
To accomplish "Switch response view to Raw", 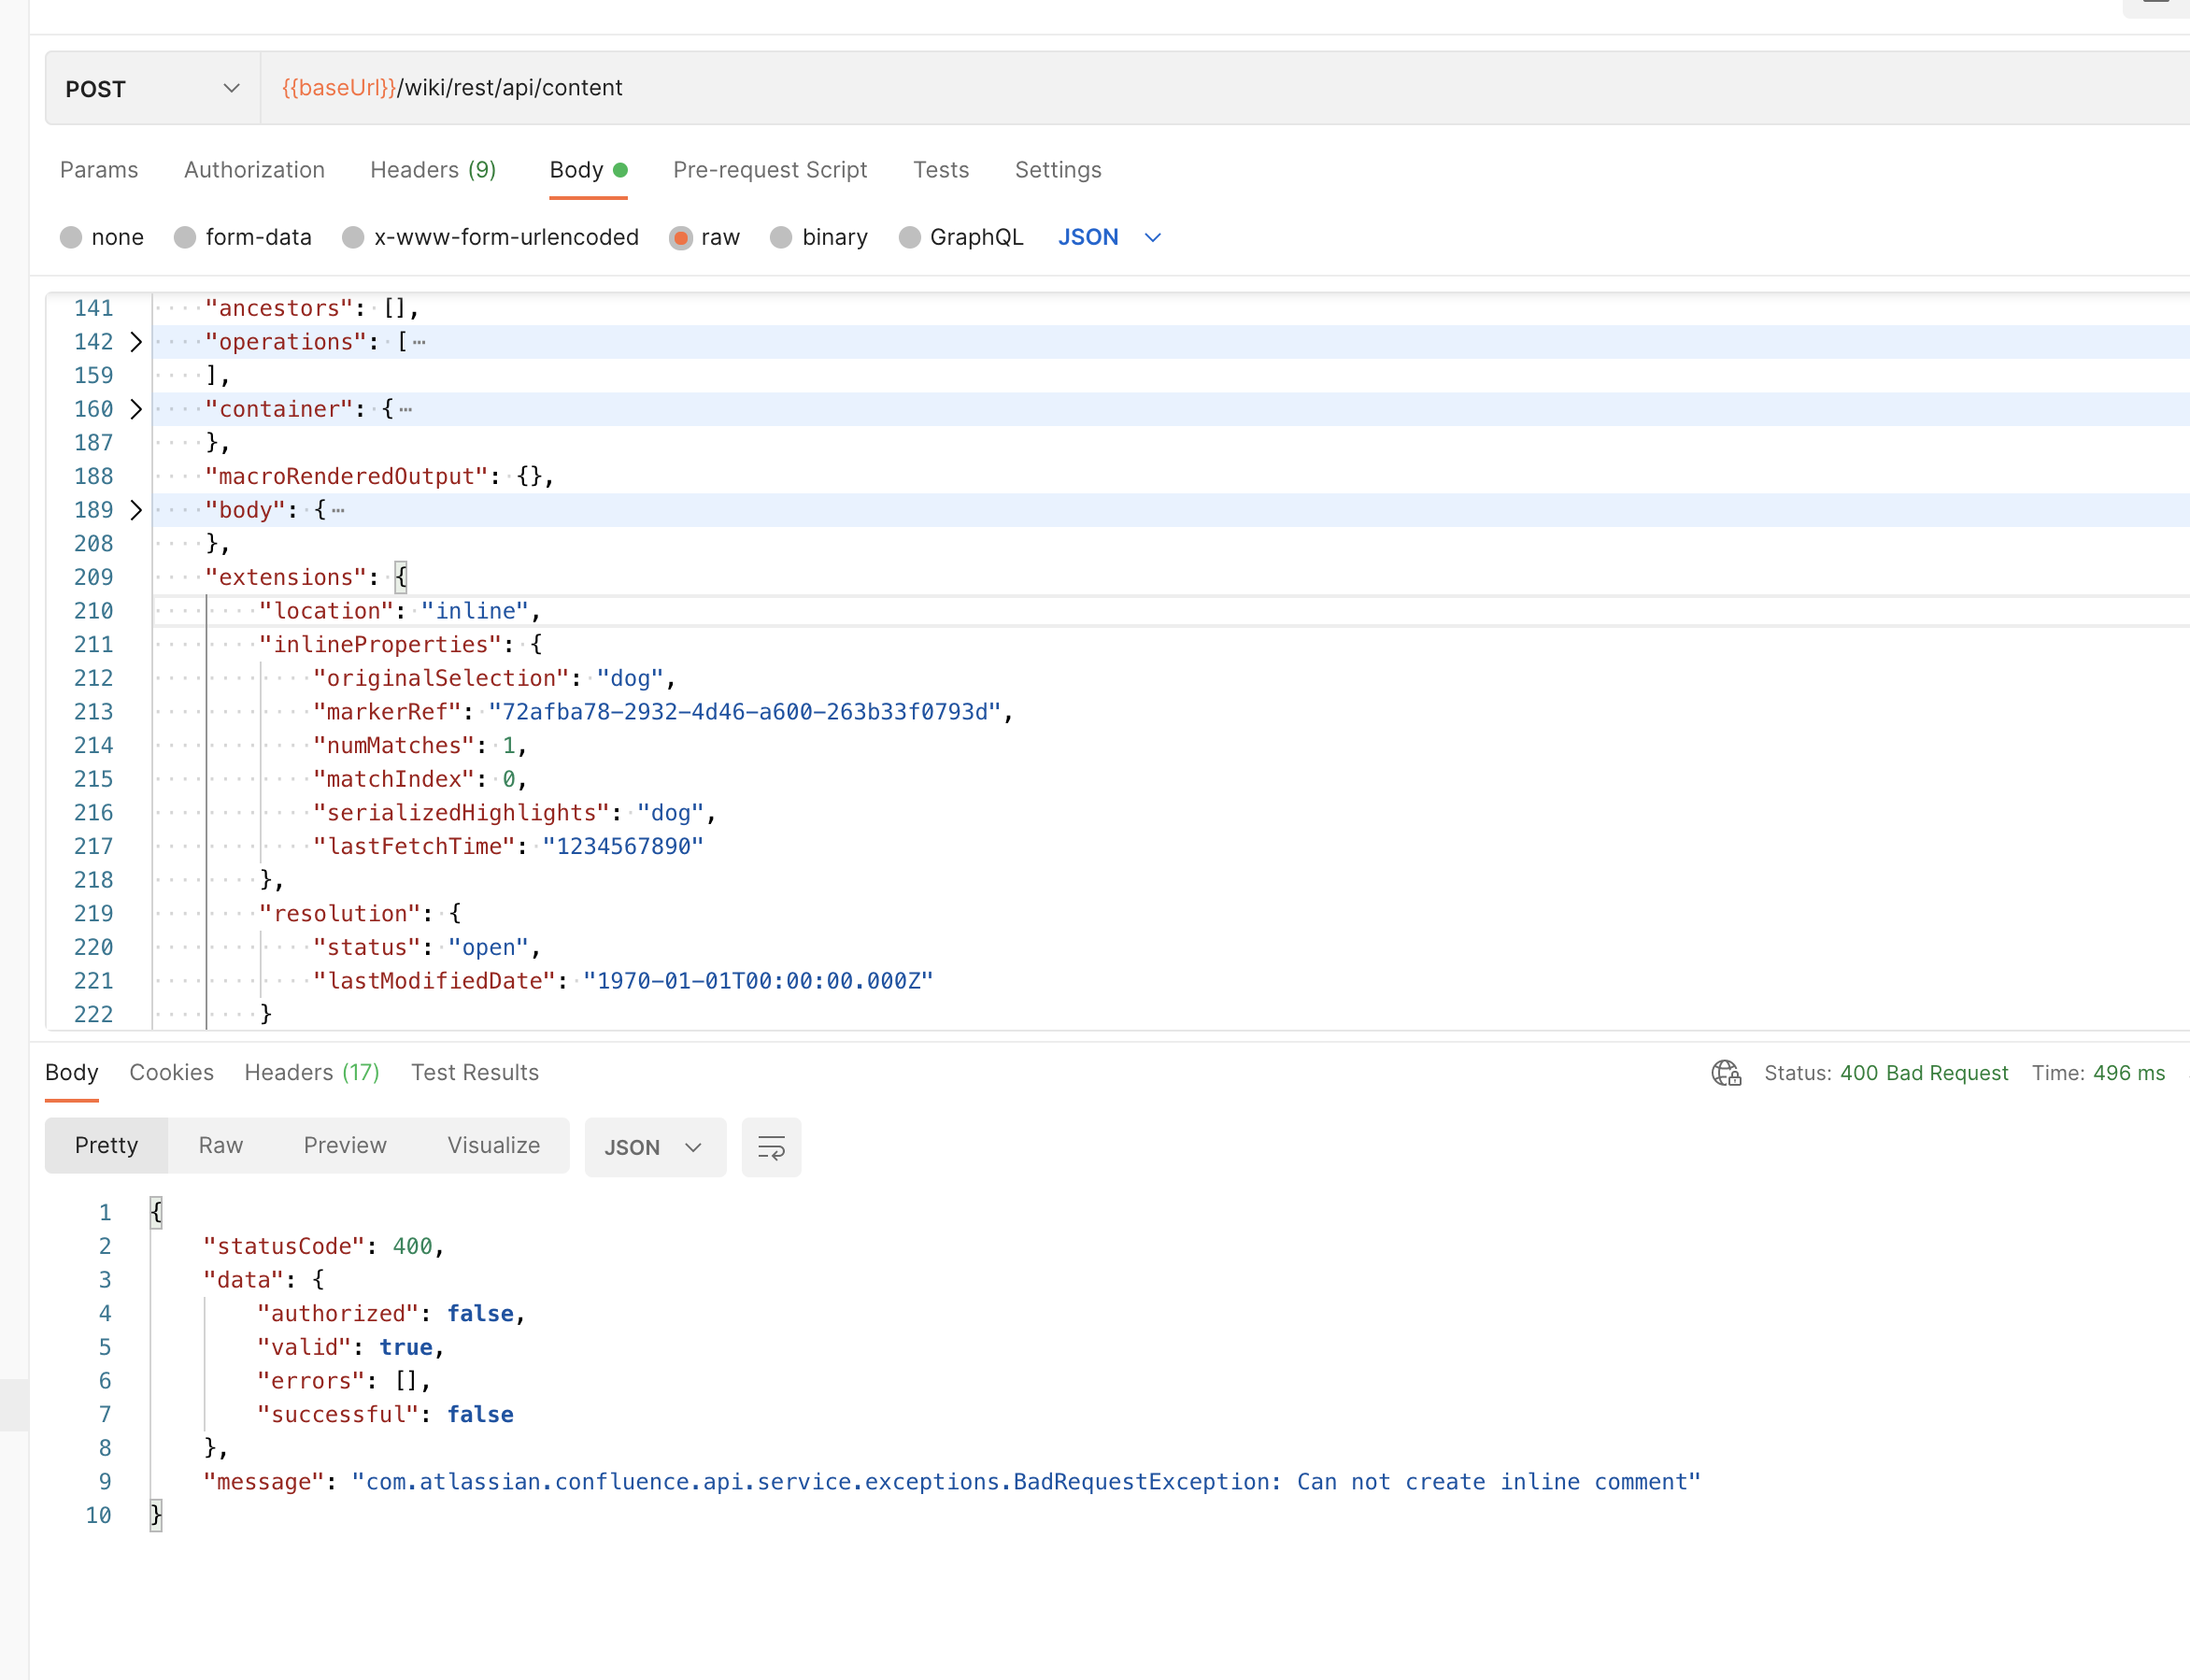I will pos(221,1145).
